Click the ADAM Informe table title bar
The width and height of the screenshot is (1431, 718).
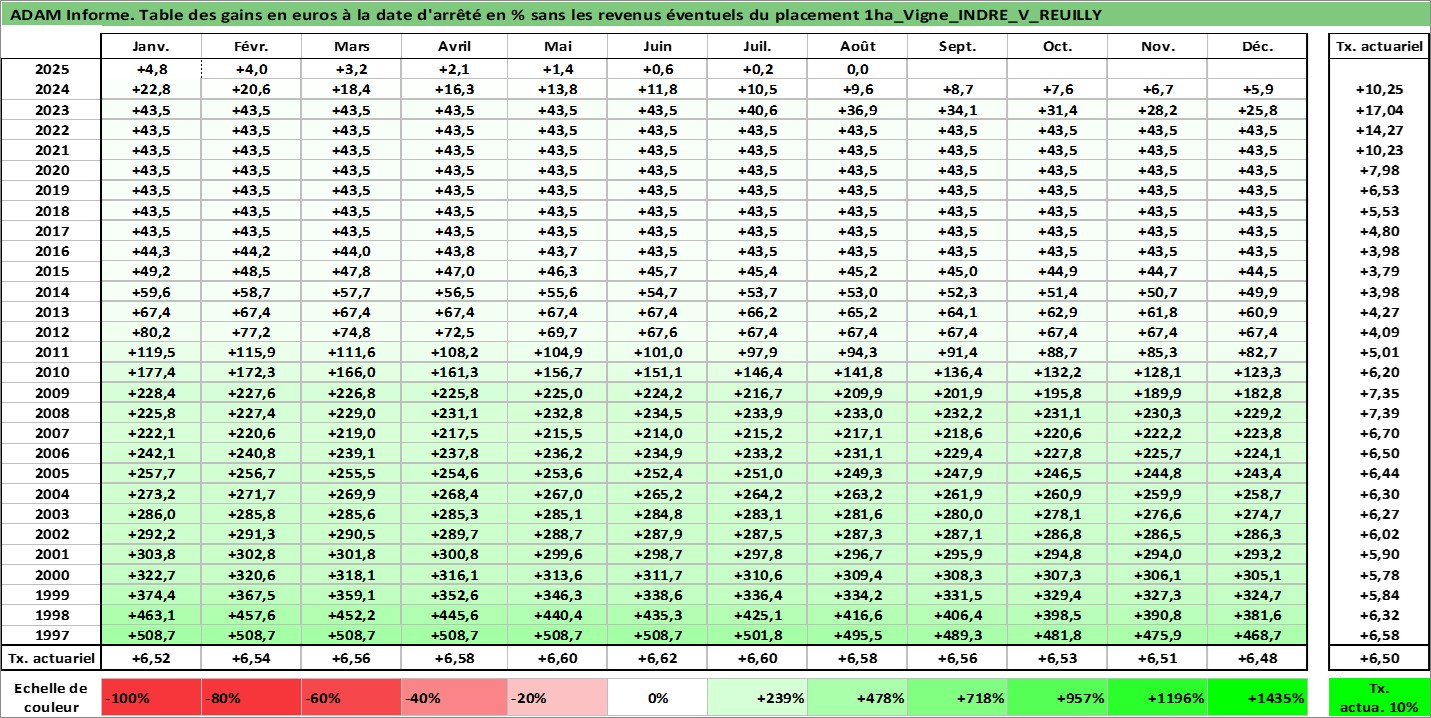[715, 15]
